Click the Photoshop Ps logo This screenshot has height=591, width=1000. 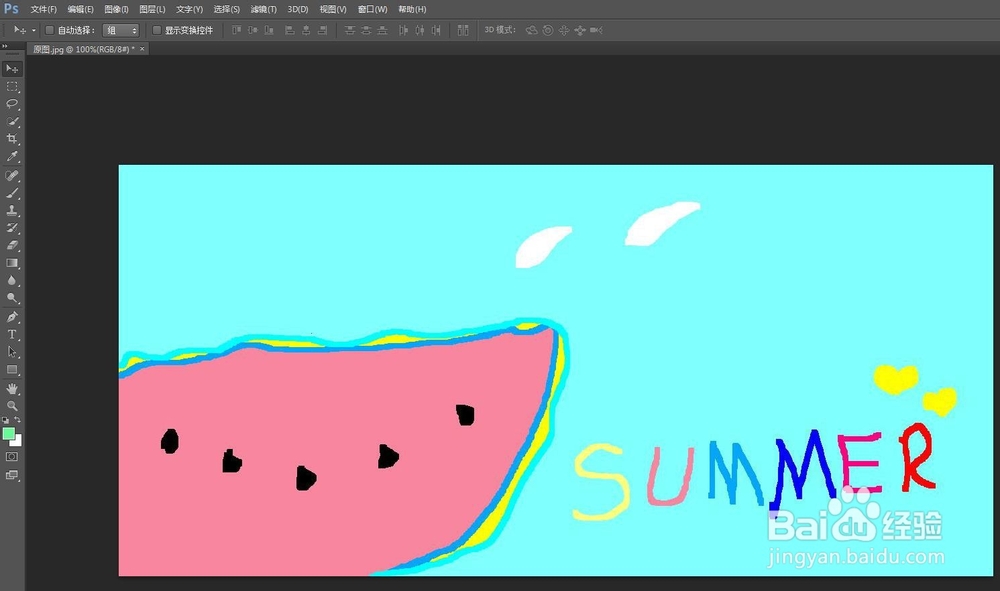pyautogui.click(x=11, y=9)
